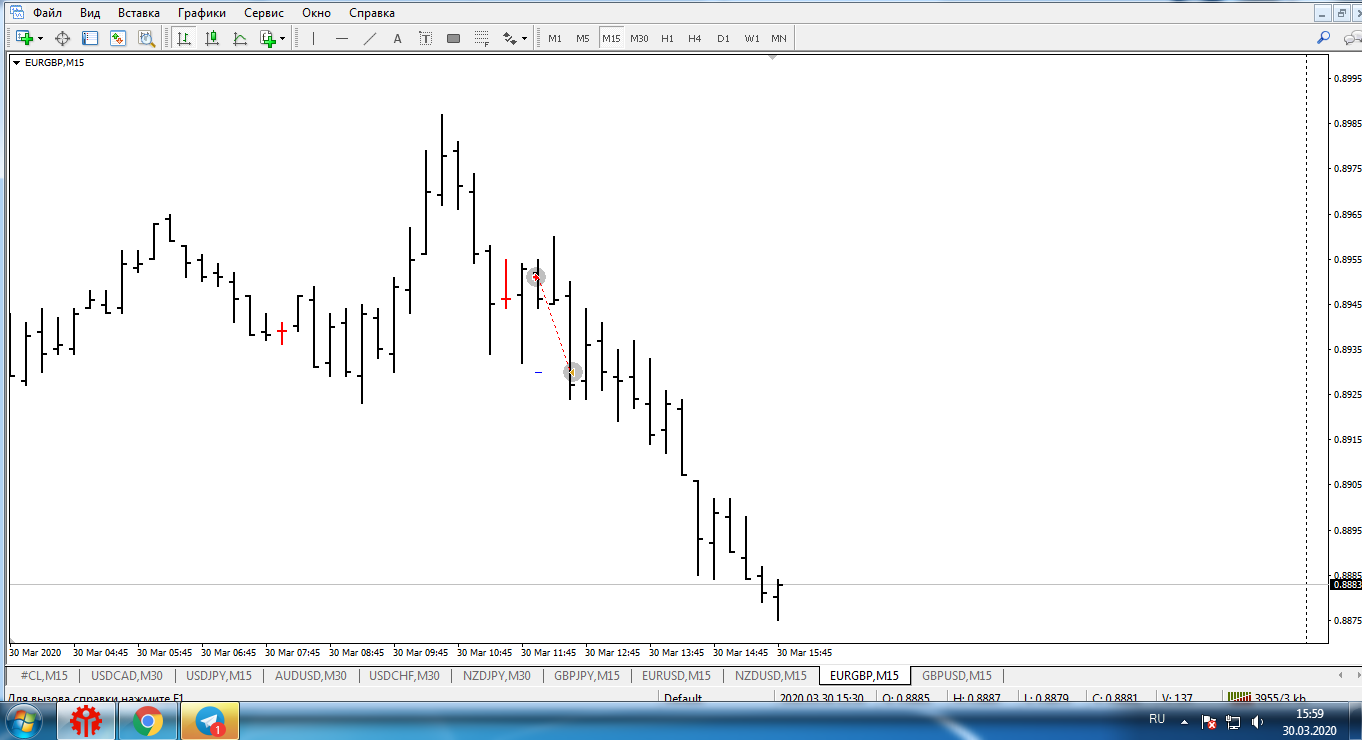This screenshot has width=1362, height=740.
Task: Switch to the GBPUSD,M15 chart tab
Action: coord(956,675)
